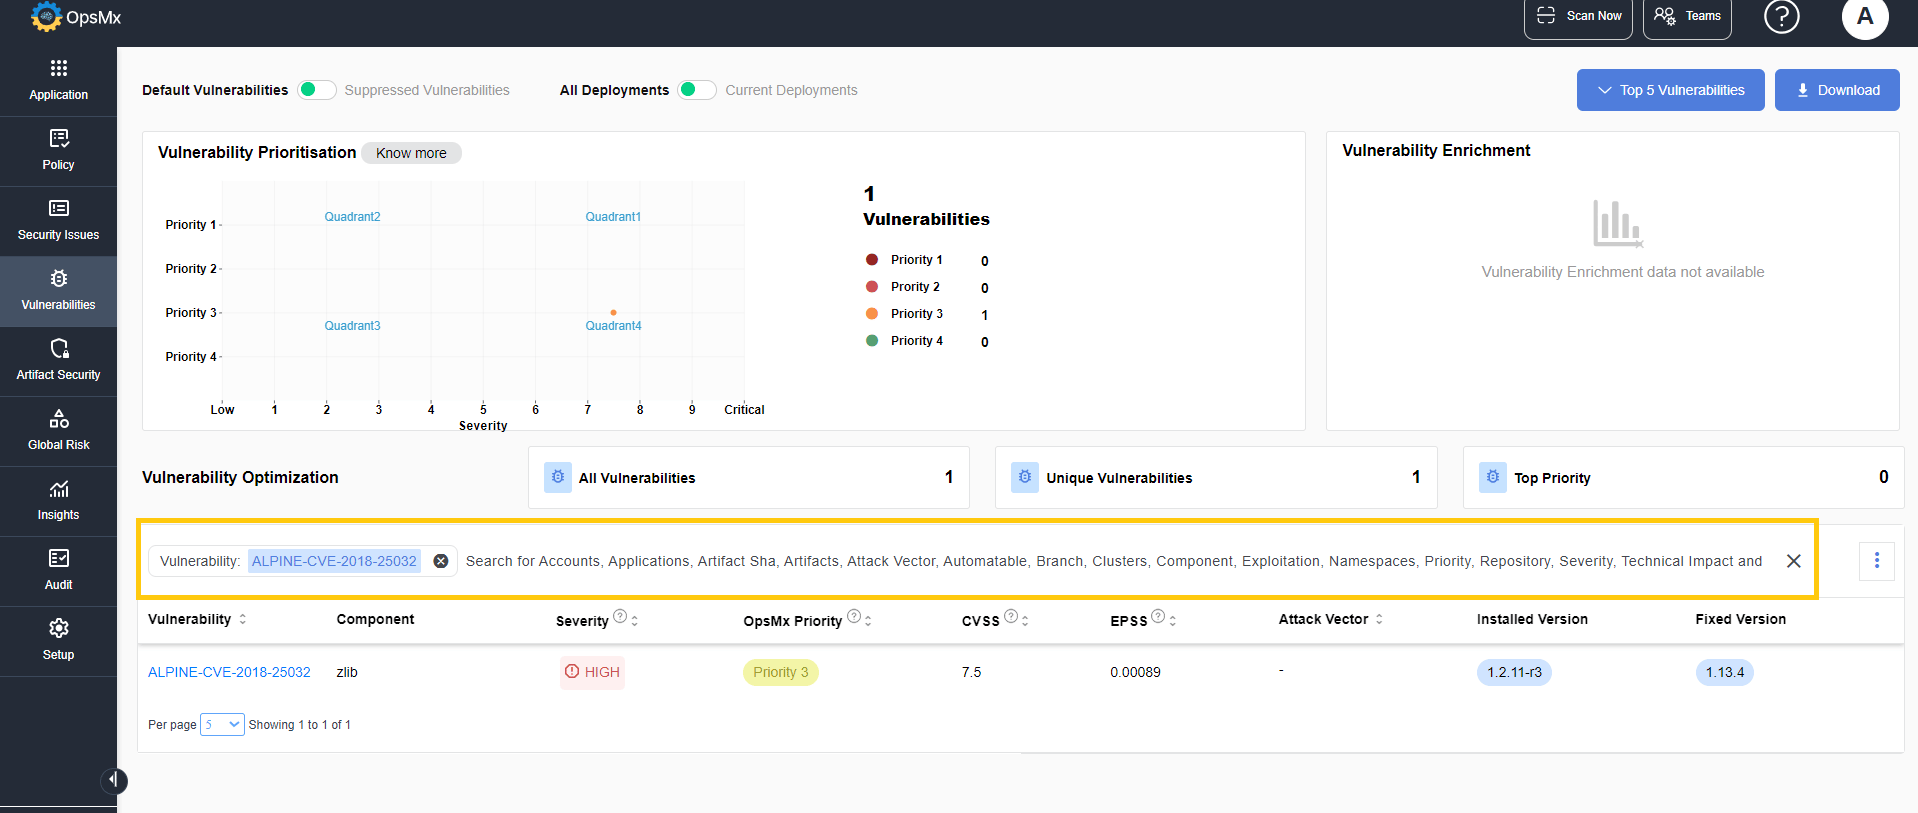Toggle All/Current Deployments switch

[x=697, y=90]
